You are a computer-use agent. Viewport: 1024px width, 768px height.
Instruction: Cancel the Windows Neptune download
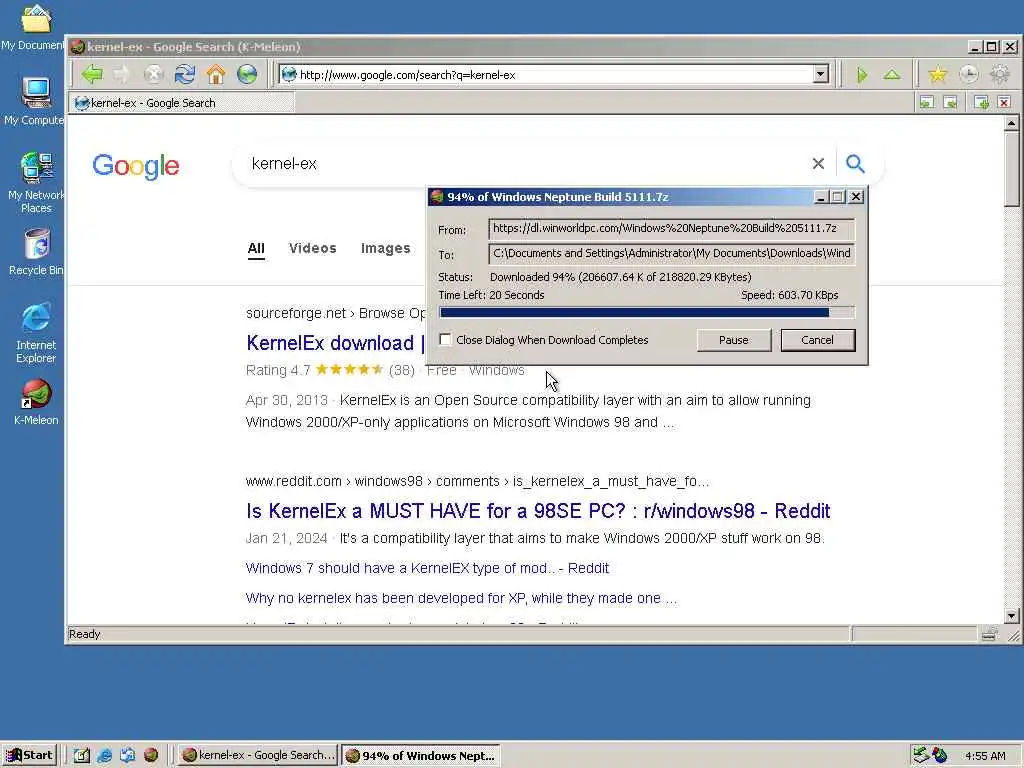pos(818,340)
